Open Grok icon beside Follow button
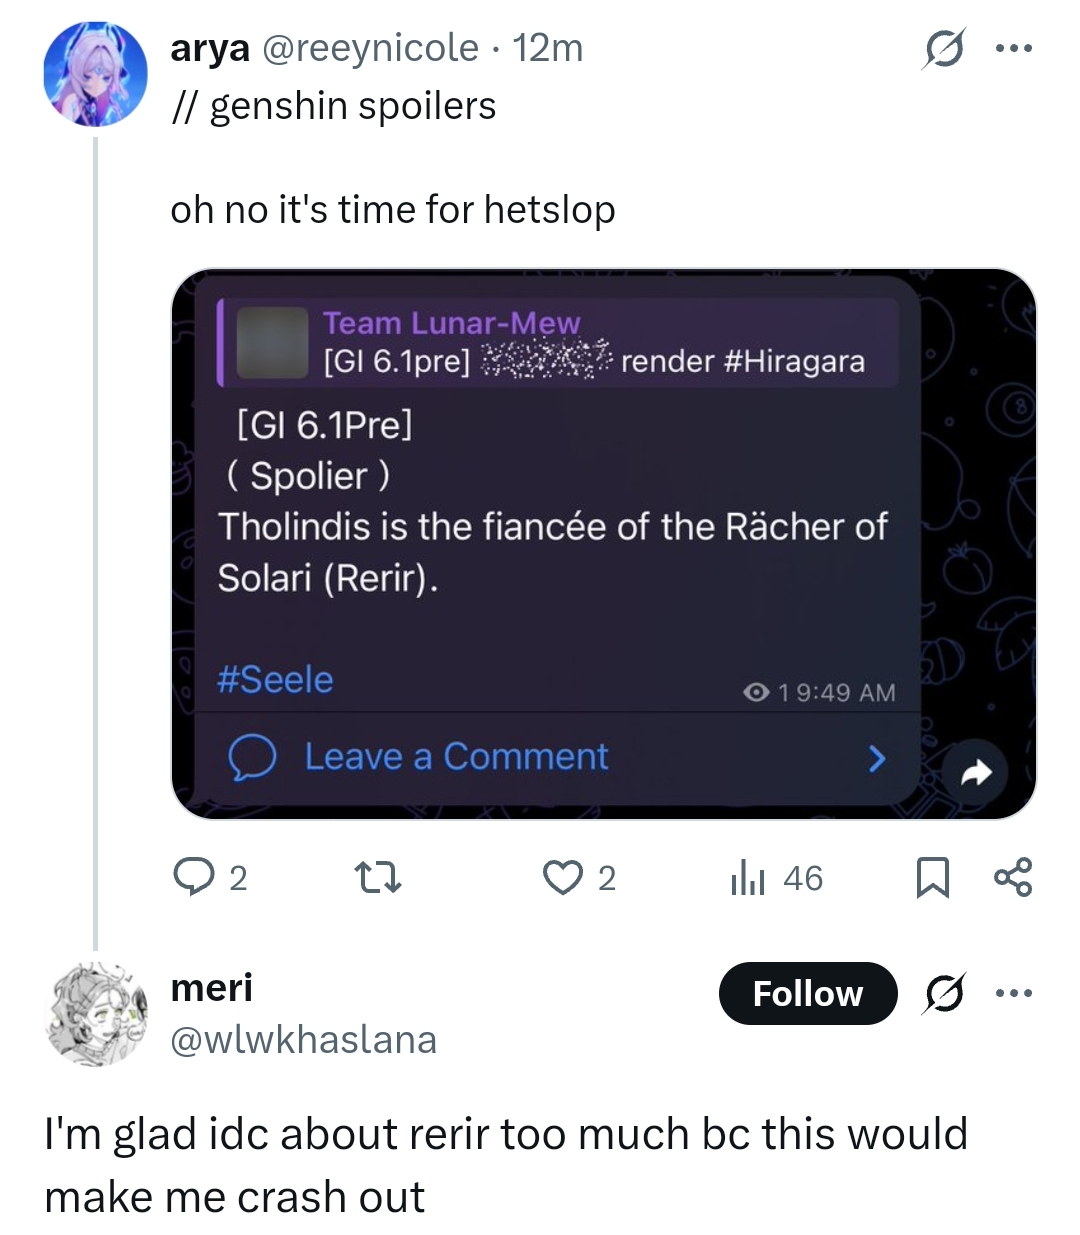Viewport: 1080px width, 1235px height. (x=944, y=993)
